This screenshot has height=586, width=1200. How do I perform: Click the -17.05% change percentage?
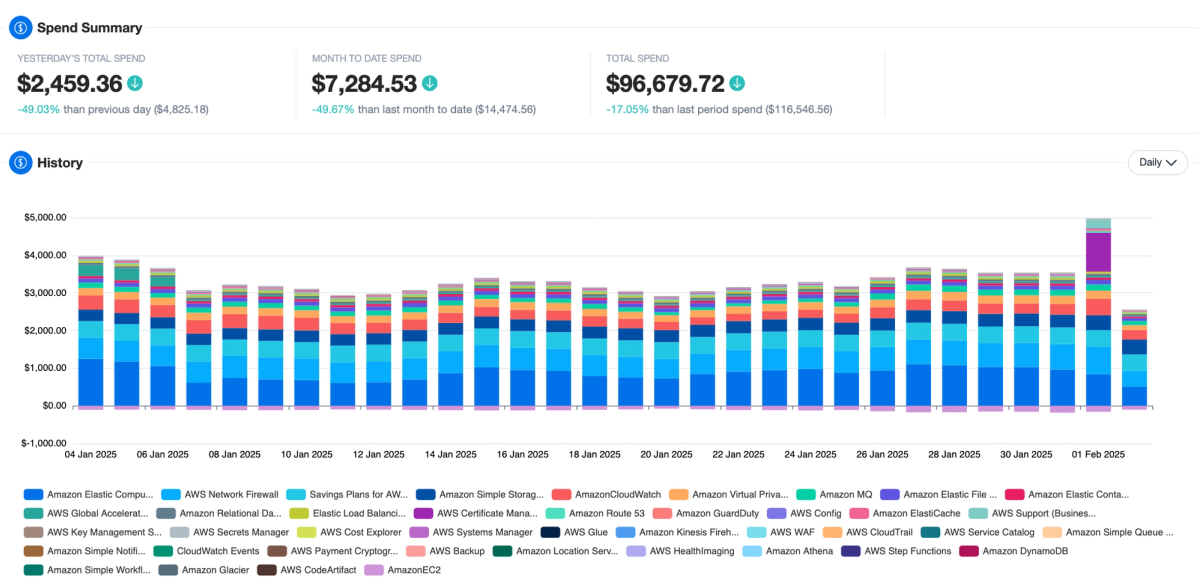(x=628, y=109)
